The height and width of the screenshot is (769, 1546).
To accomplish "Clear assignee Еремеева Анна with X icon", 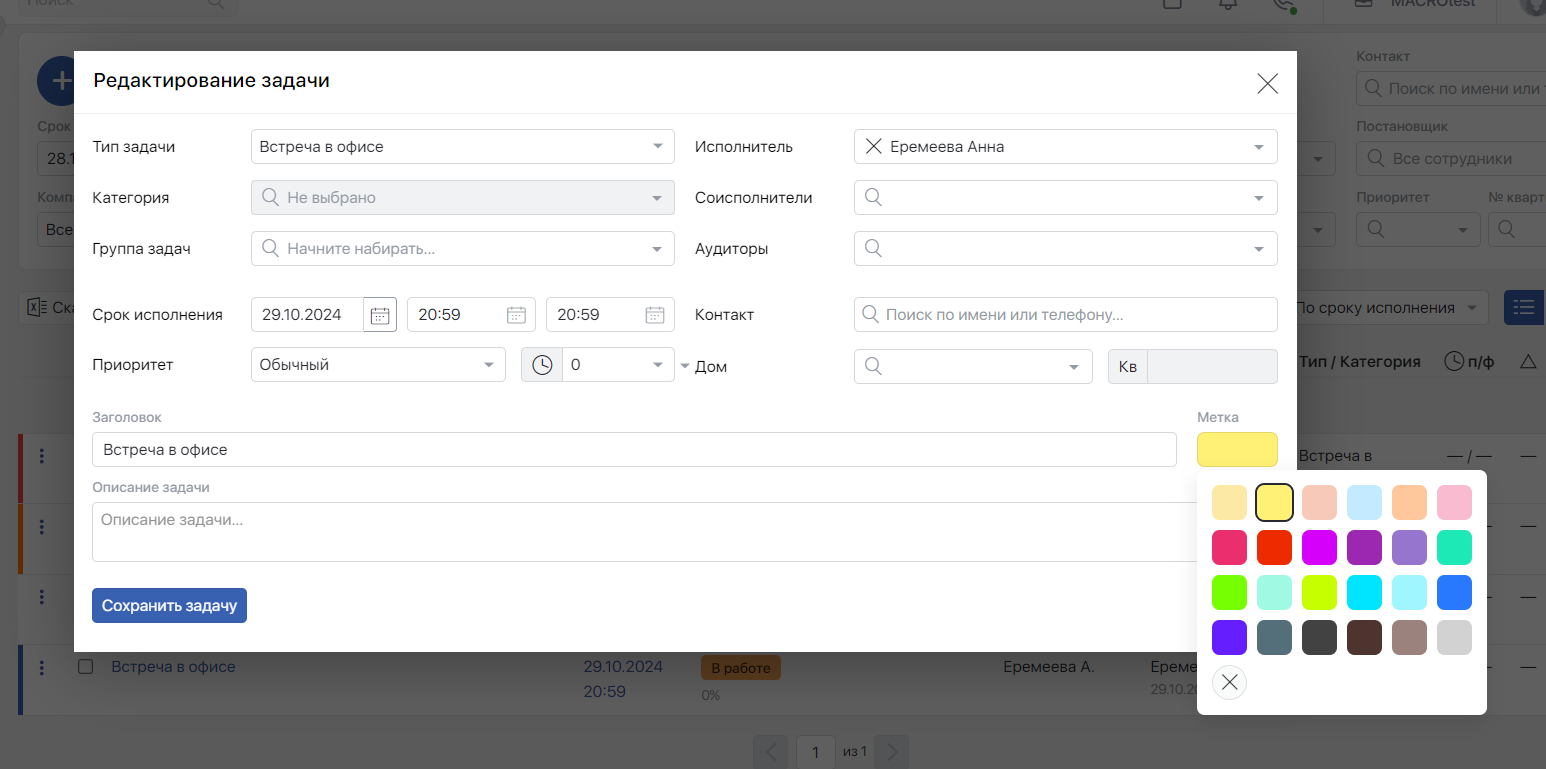I will [873, 147].
